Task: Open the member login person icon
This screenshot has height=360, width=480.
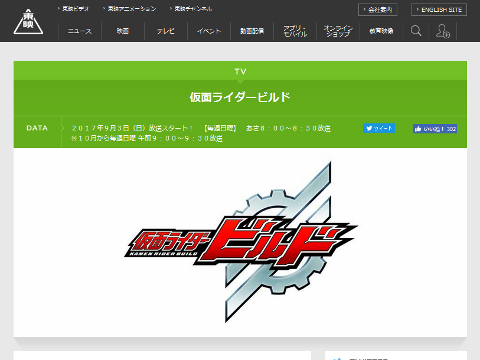Action: pos(443,31)
